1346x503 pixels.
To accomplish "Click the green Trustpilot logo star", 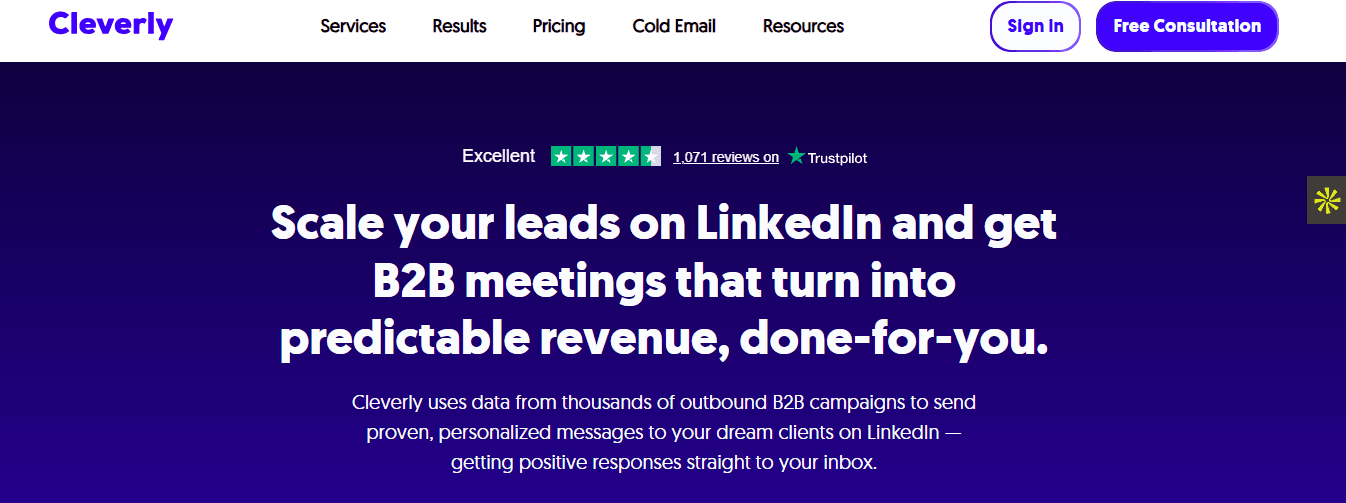I will point(796,156).
